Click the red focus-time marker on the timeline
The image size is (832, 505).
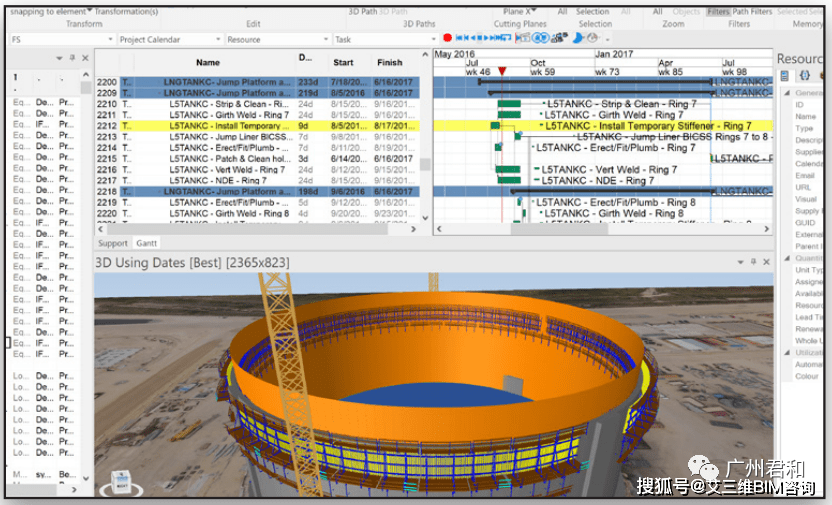point(502,72)
